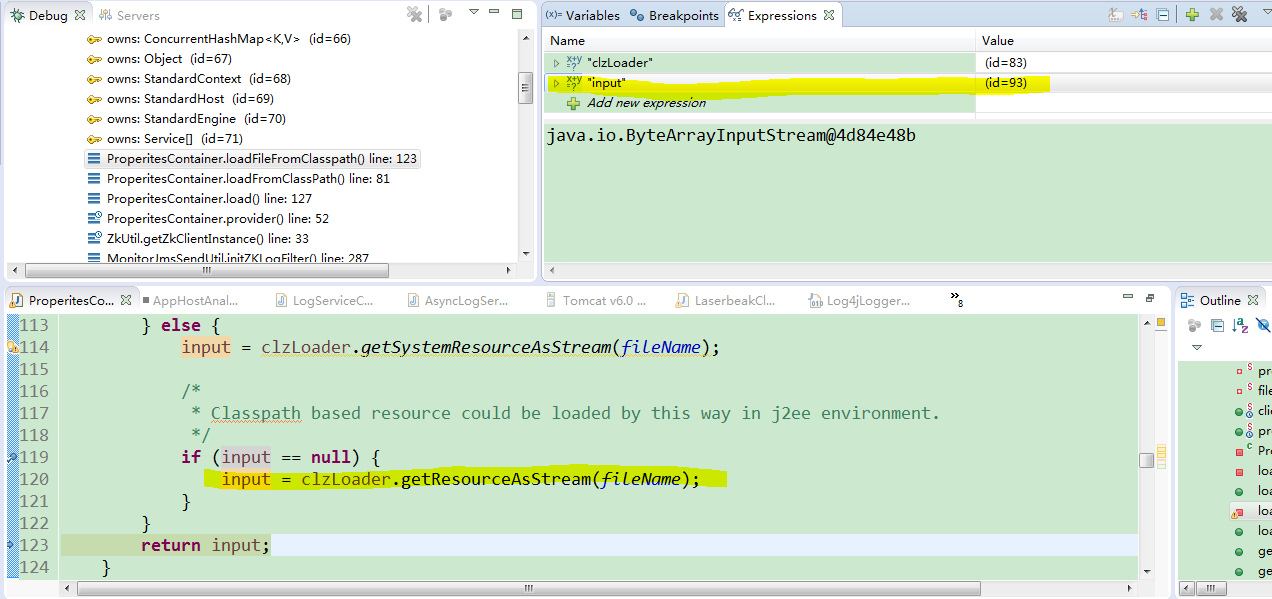Image resolution: width=1272 pixels, height=599 pixels.
Task: Click detail text java.io.ByteArrayInputStream@4d84e48b
Action: click(x=731, y=135)
